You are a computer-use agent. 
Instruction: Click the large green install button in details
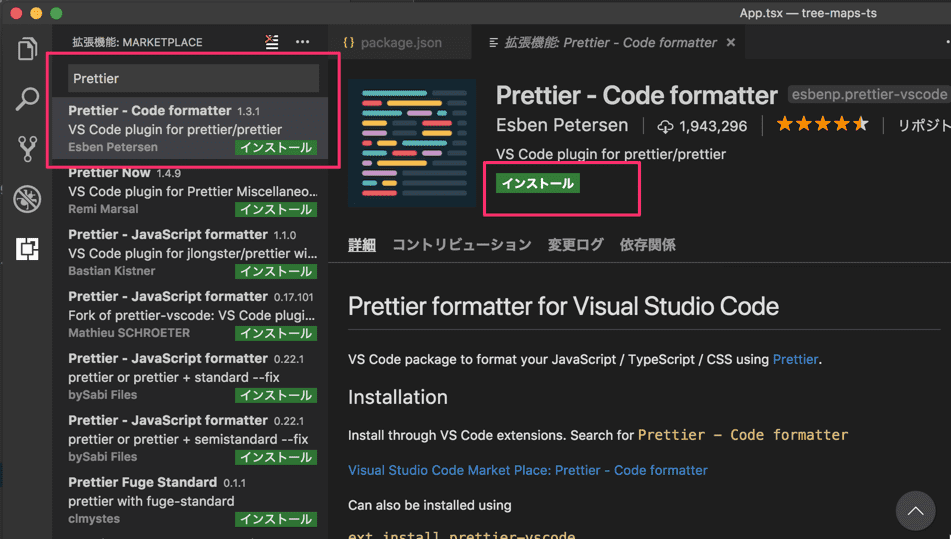537,183
